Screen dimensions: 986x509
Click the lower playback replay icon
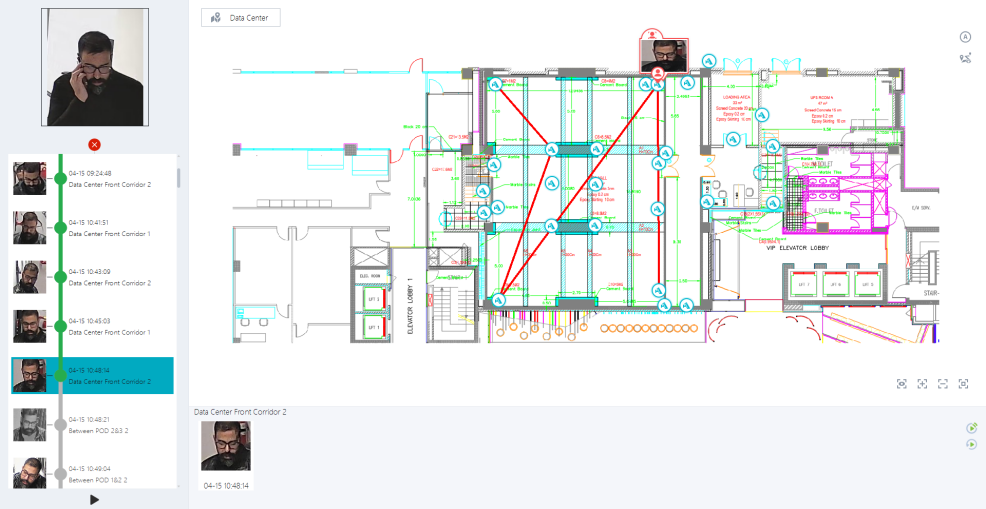coord(972,444)
